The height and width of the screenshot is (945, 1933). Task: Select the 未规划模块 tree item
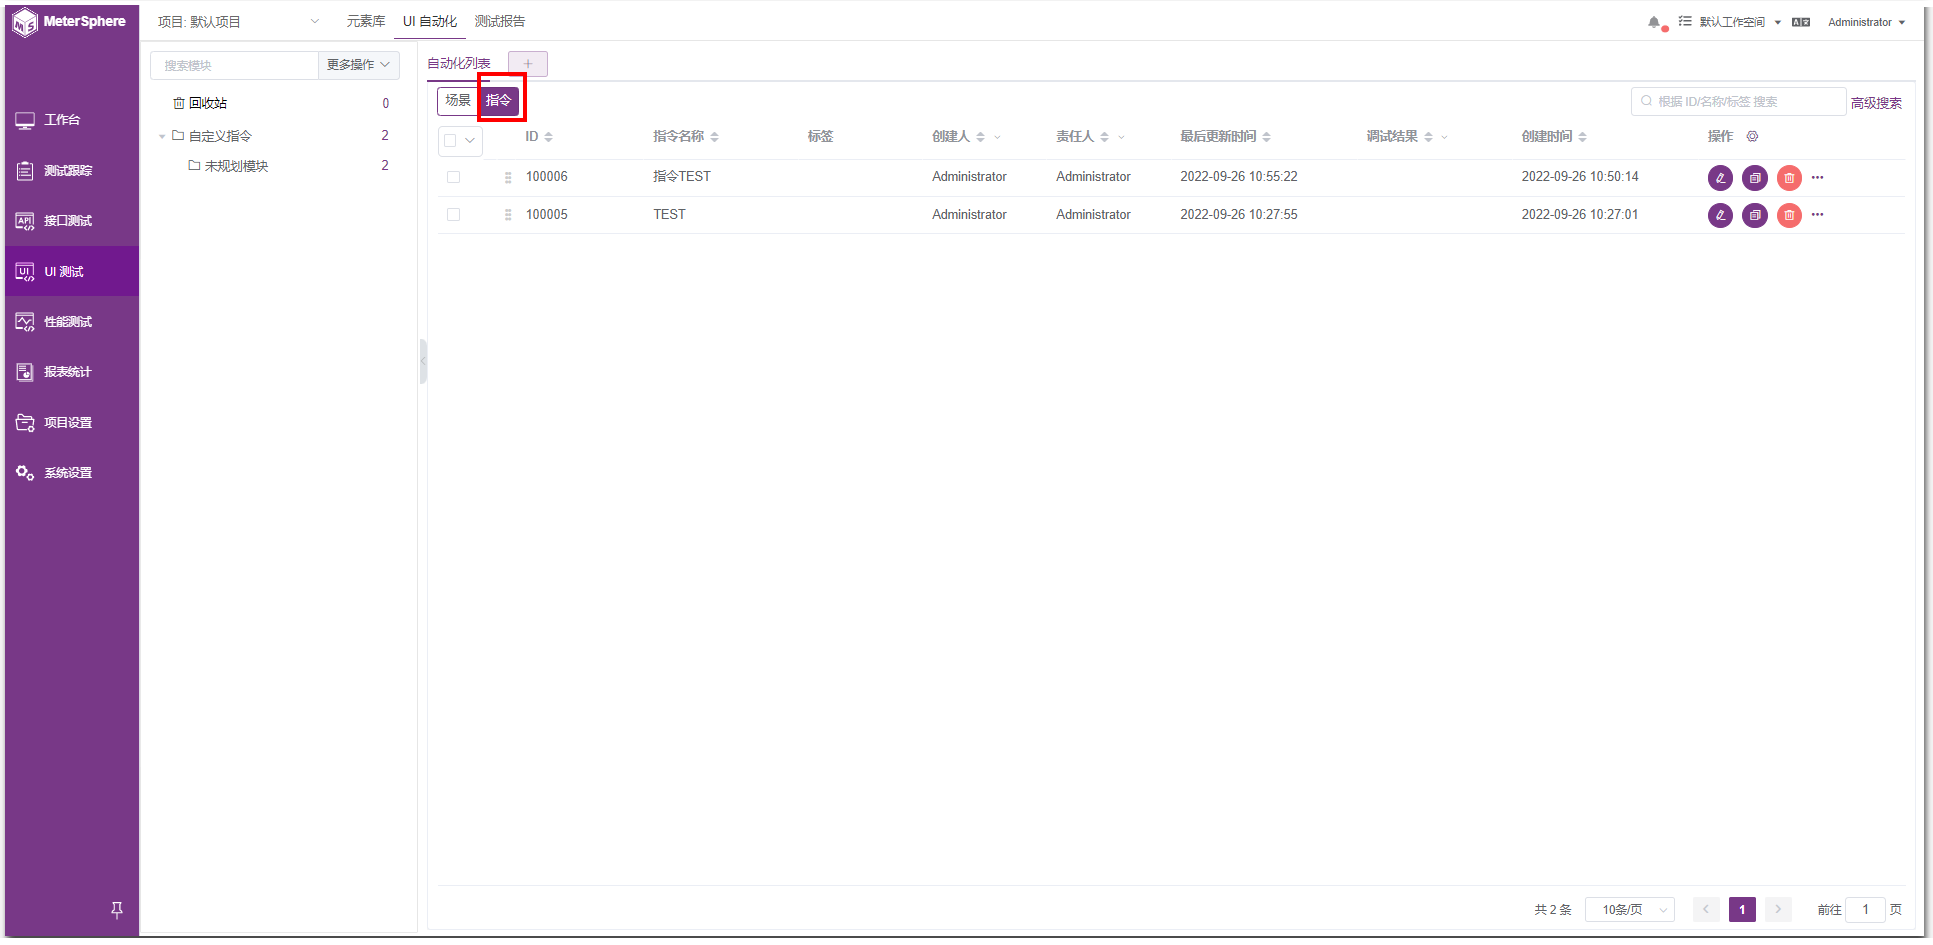(x=236, y=166)
